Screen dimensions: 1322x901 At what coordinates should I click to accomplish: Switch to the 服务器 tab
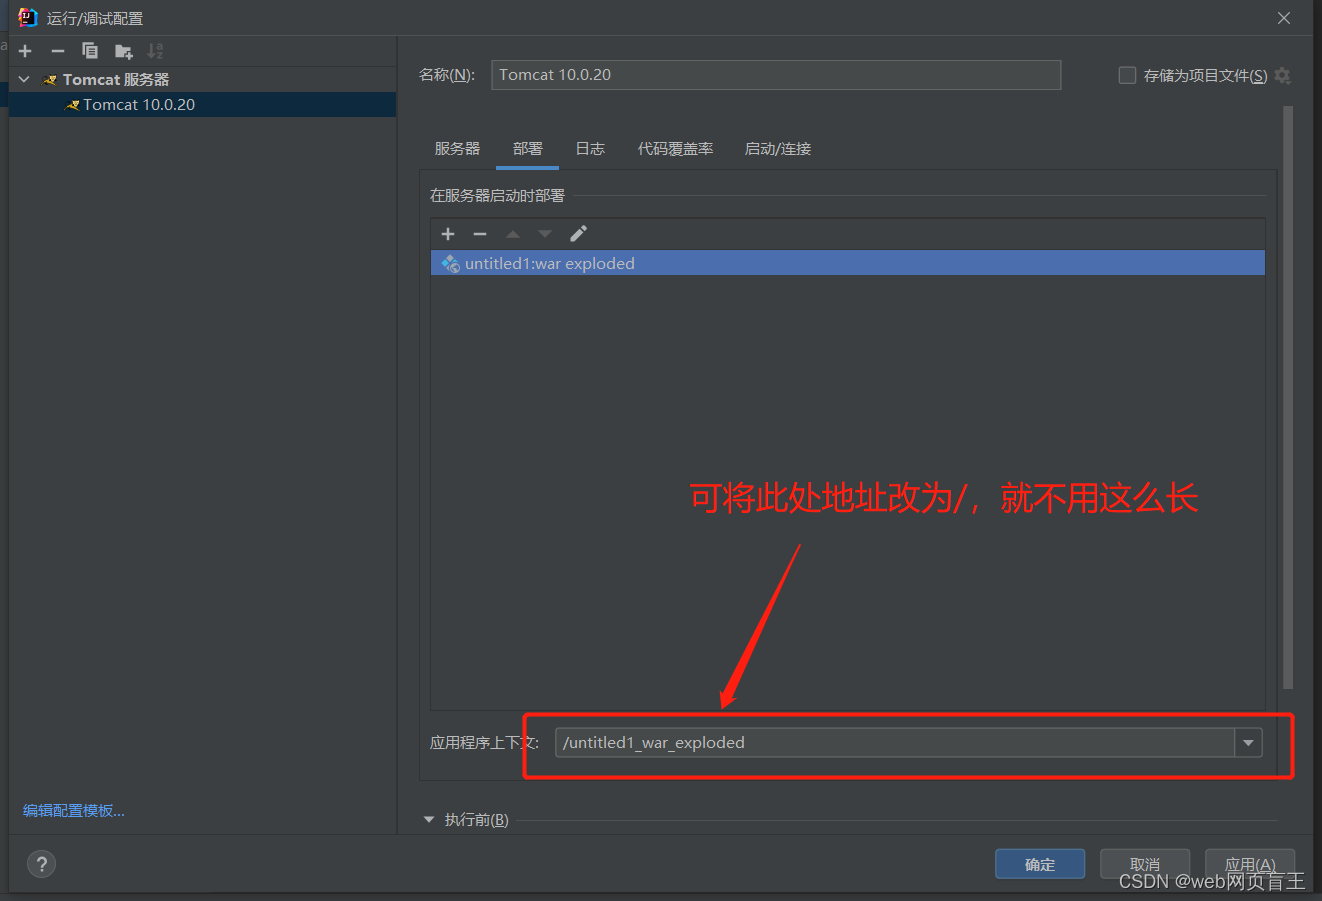click(x=457, y=149)
